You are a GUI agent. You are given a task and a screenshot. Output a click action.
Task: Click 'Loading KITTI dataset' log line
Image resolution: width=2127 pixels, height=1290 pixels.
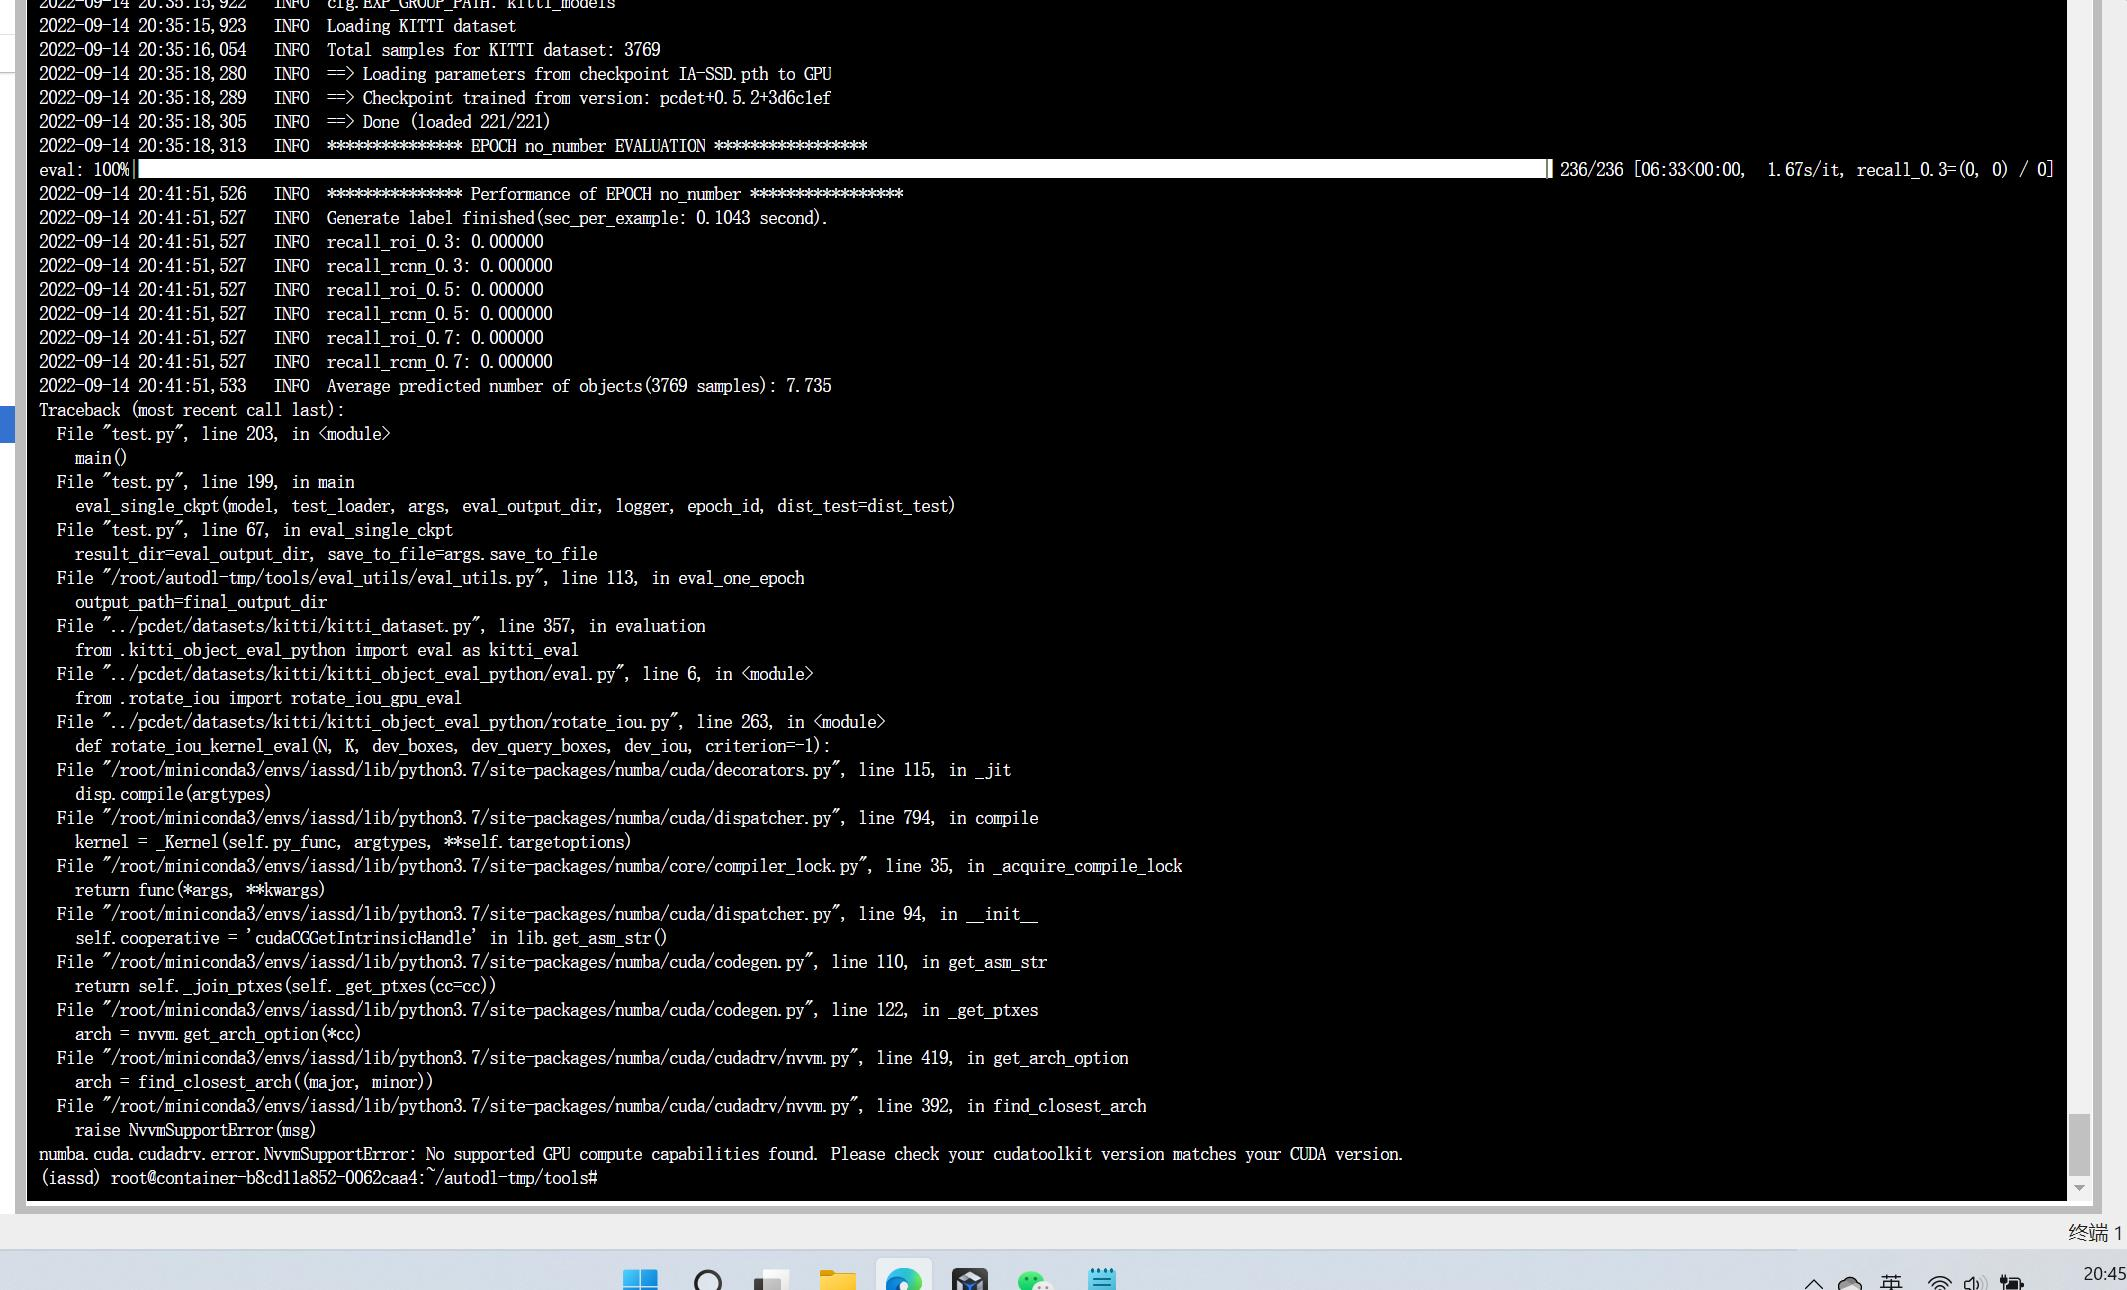point(421,26)
